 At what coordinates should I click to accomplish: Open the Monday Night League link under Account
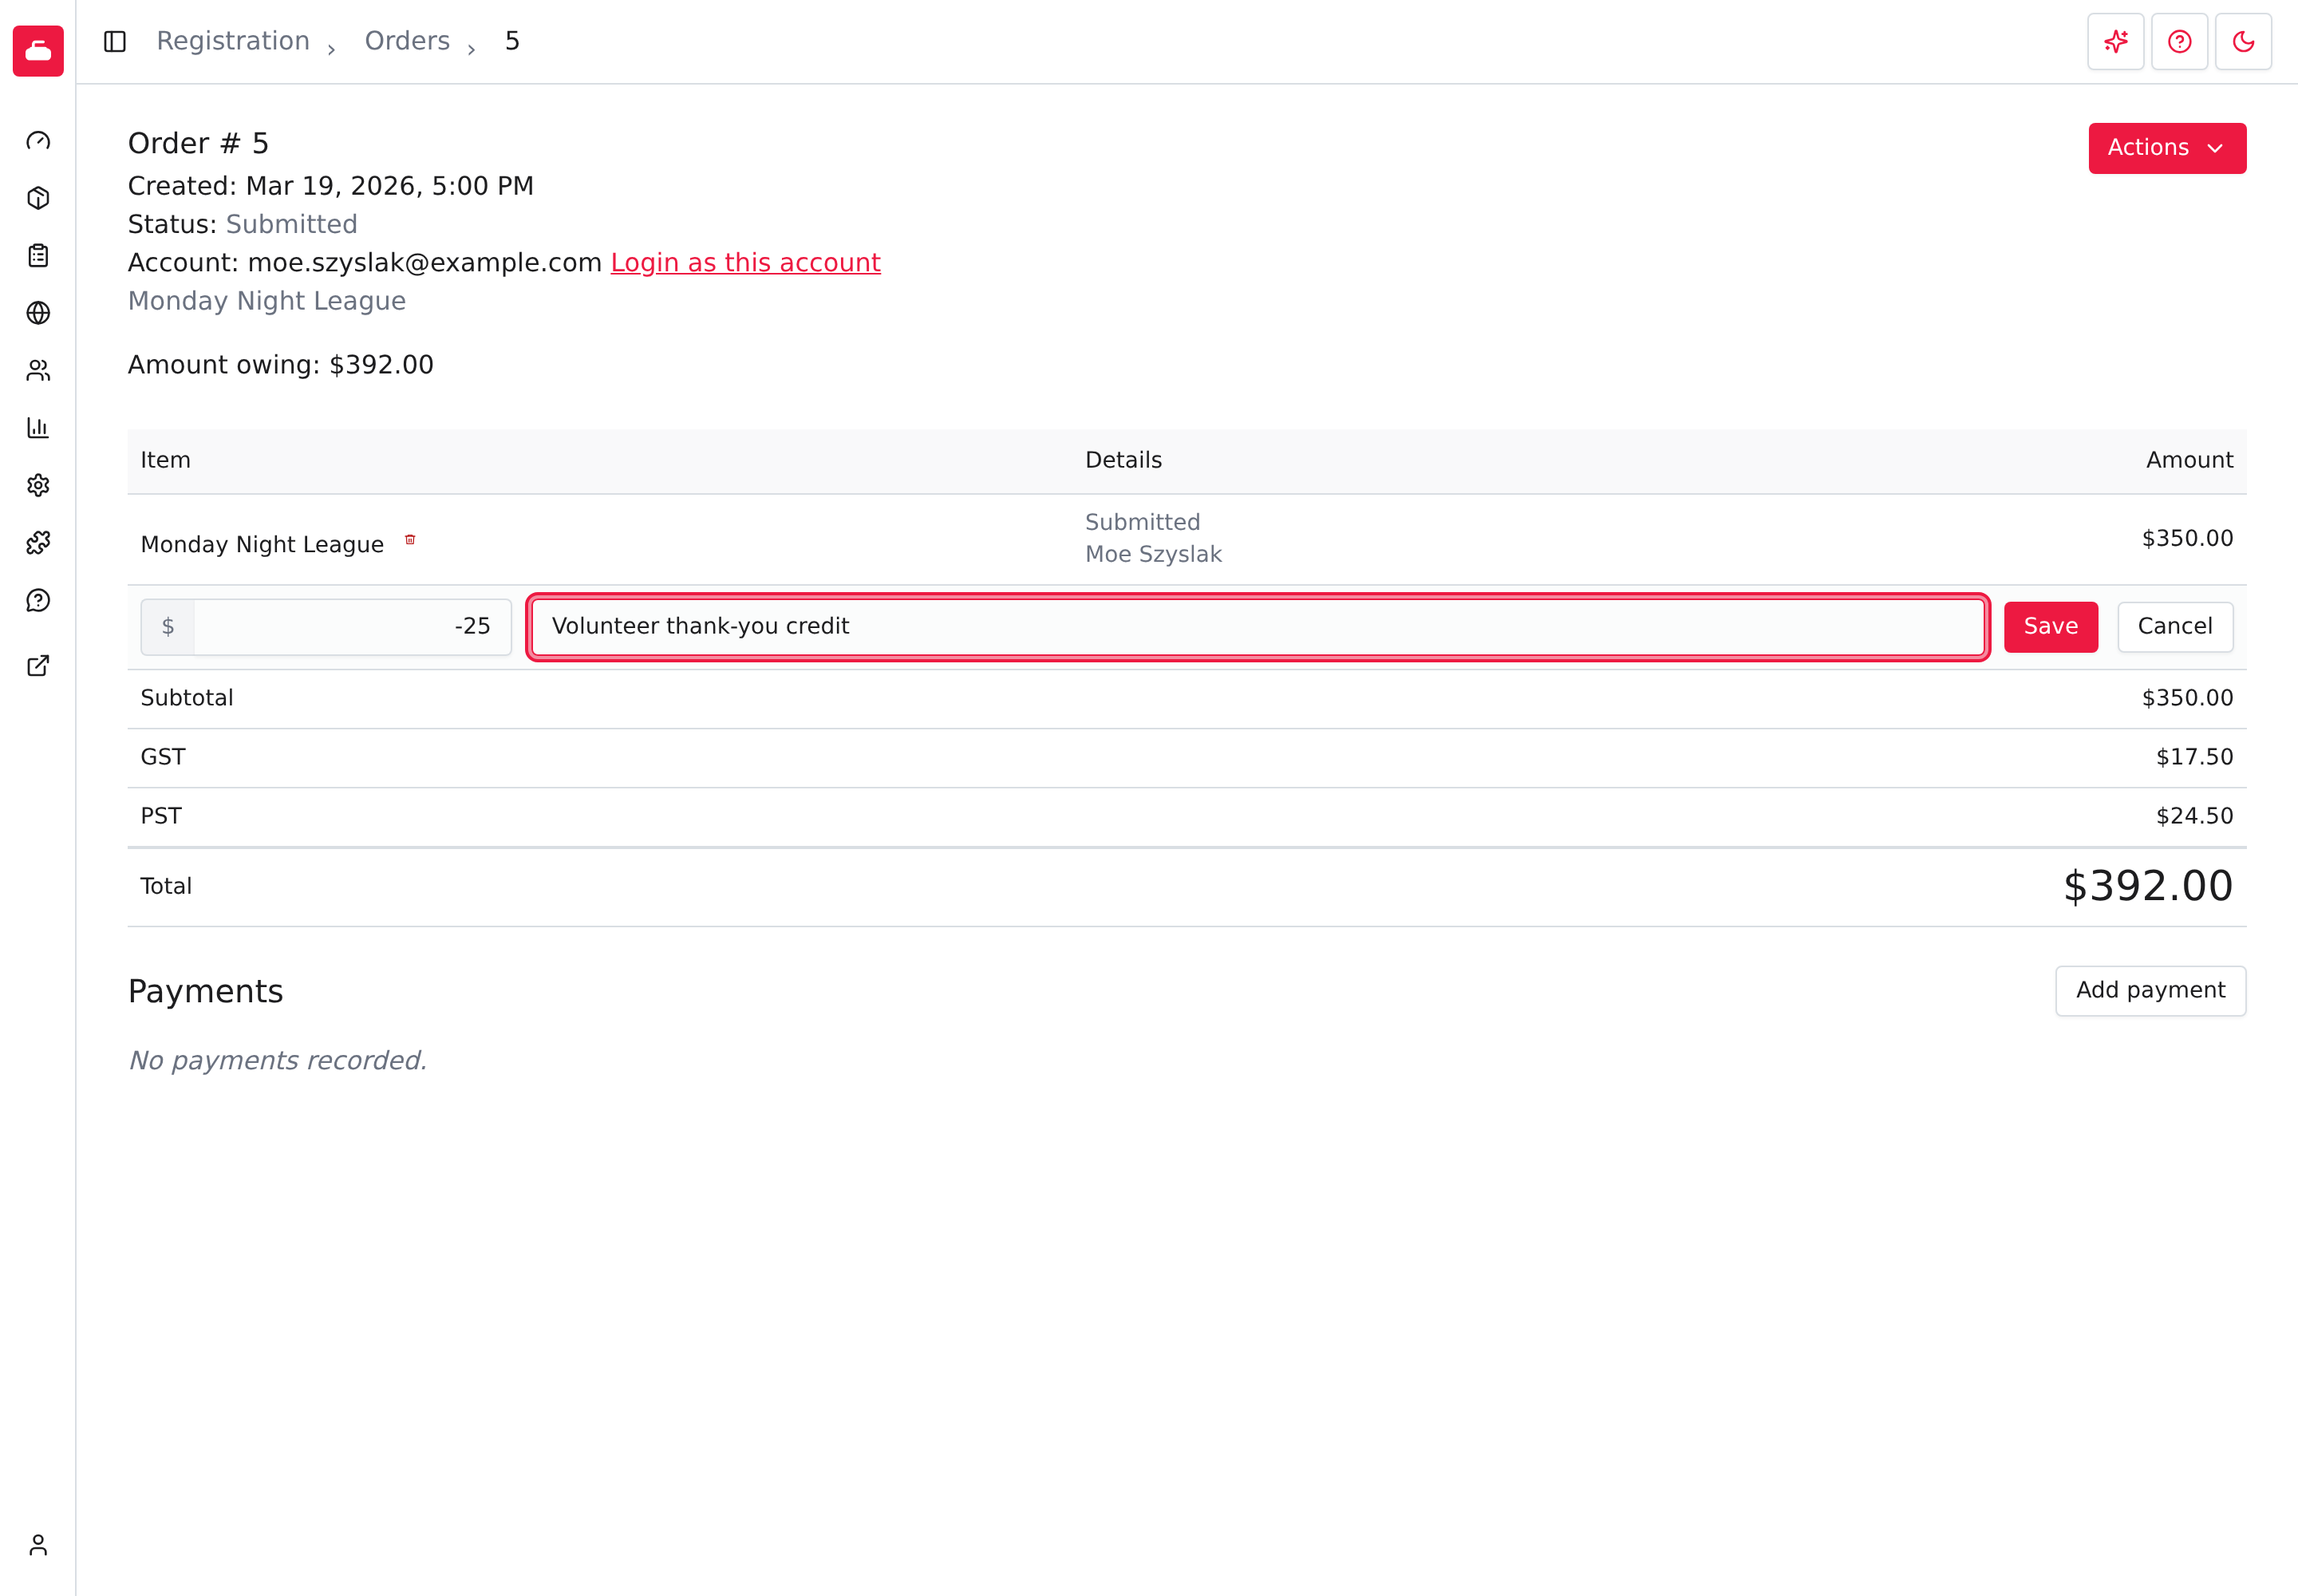pyautogui.click(x=267, y=301)
